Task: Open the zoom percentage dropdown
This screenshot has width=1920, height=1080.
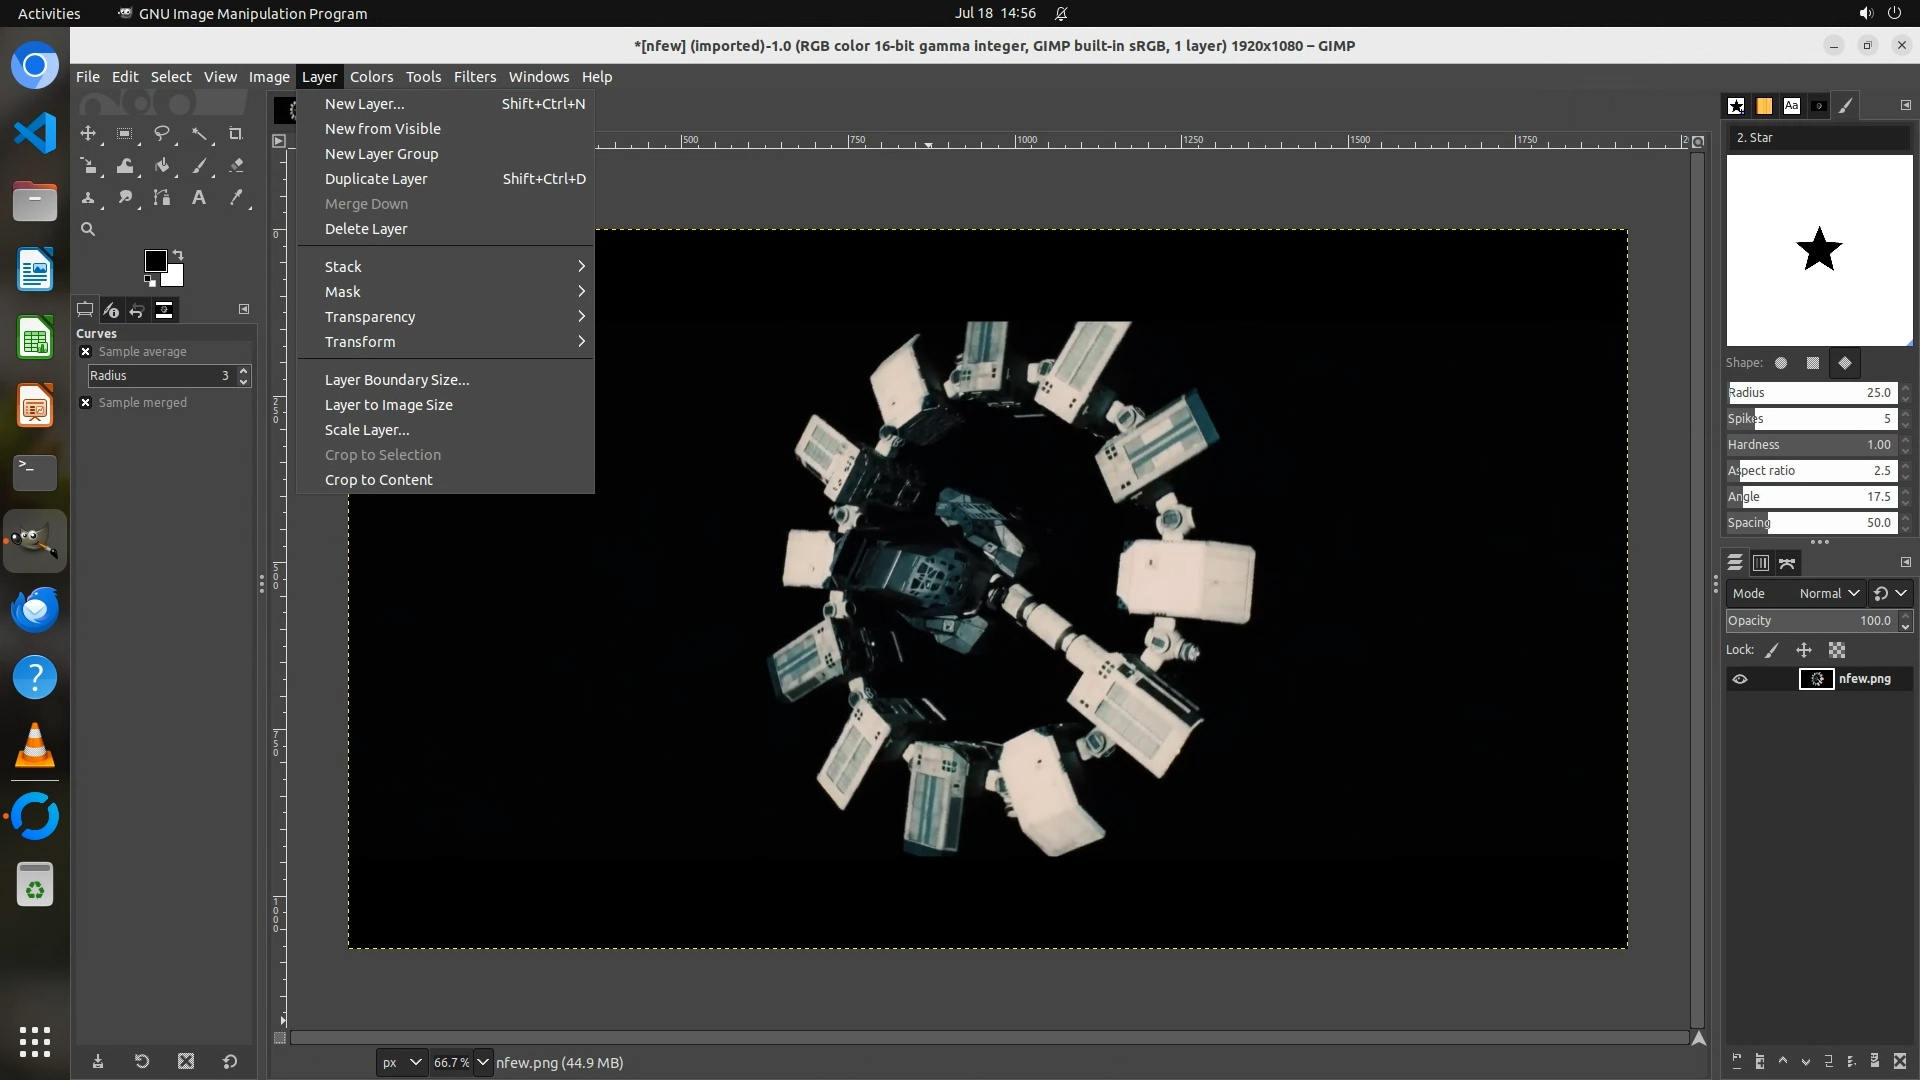Action: point(483,1062)
